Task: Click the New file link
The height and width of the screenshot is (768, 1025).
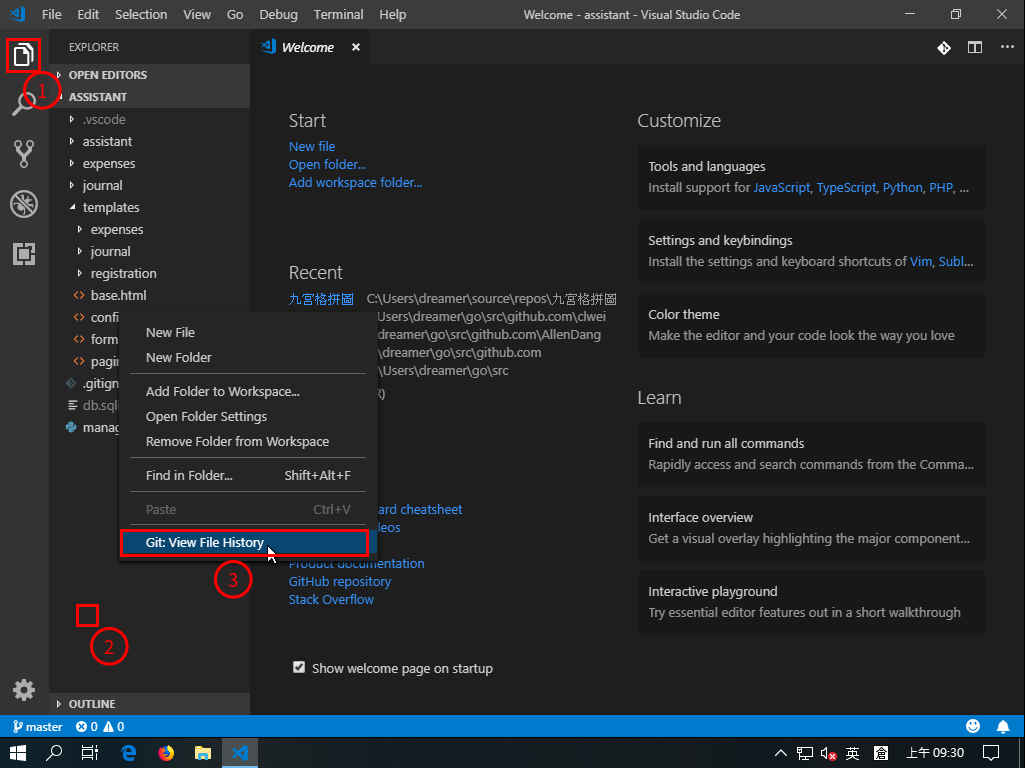Action: [x=312, y=146]
